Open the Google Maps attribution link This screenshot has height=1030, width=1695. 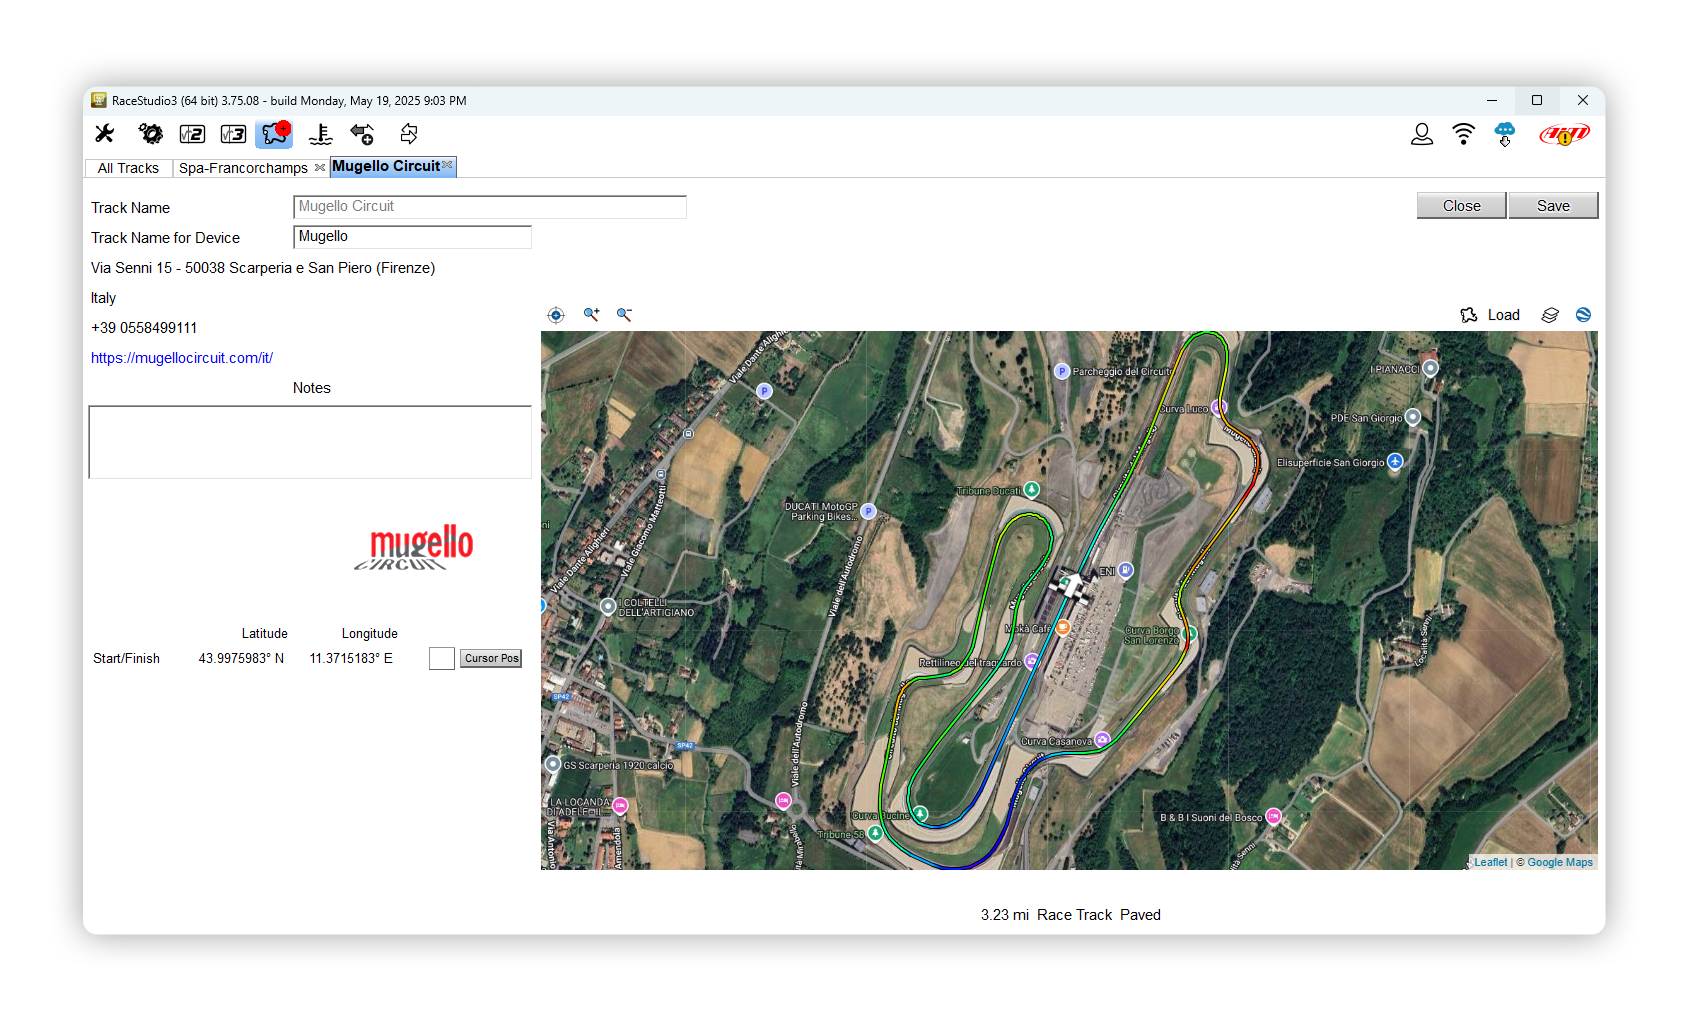1560,862
